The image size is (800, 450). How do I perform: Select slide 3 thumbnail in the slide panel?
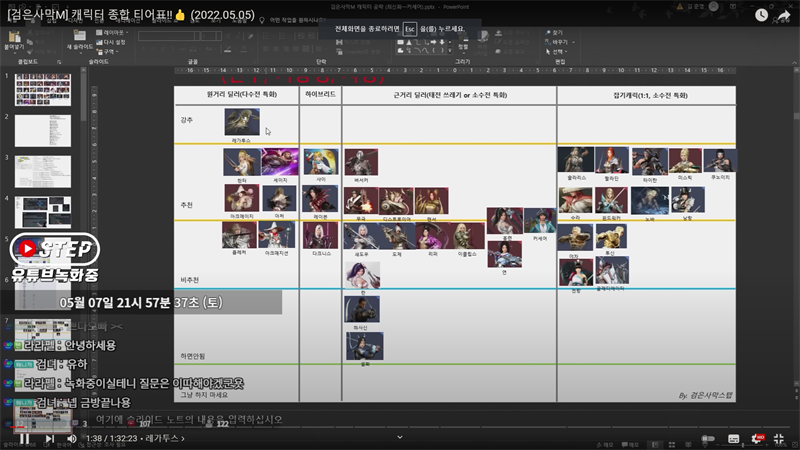pyautogui.click(x=41, y=172)
